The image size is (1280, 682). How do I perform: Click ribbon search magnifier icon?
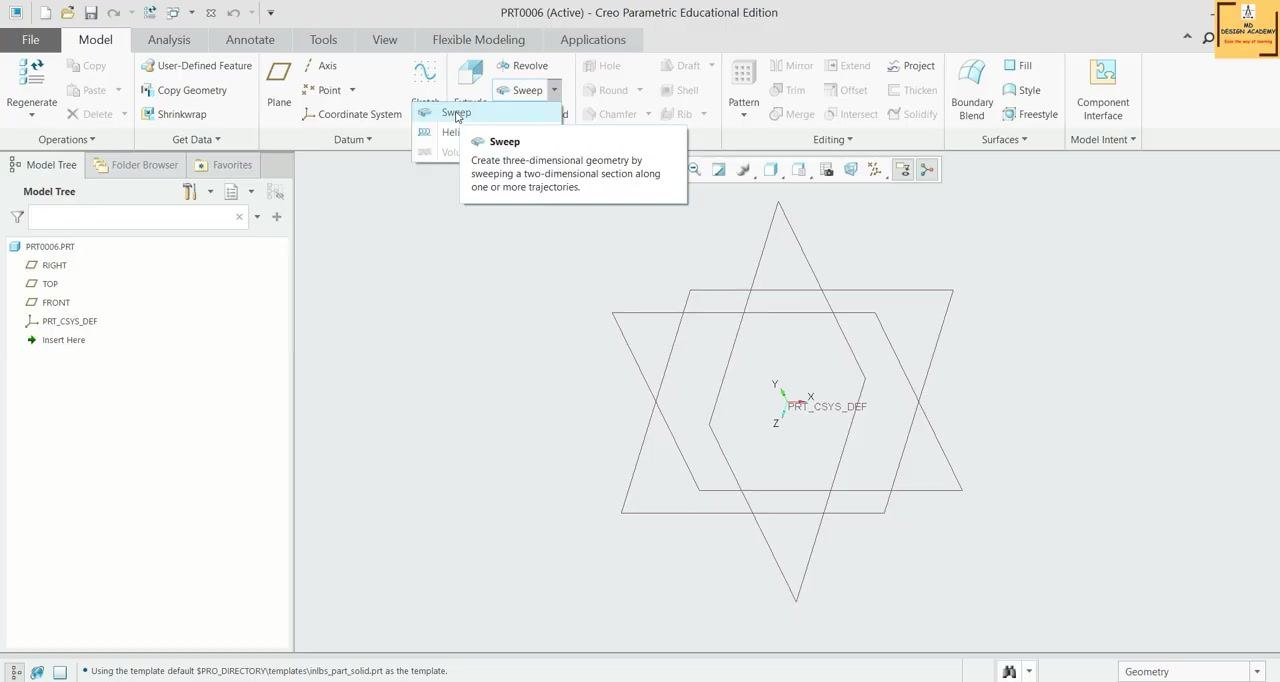tap(1208, 38)
